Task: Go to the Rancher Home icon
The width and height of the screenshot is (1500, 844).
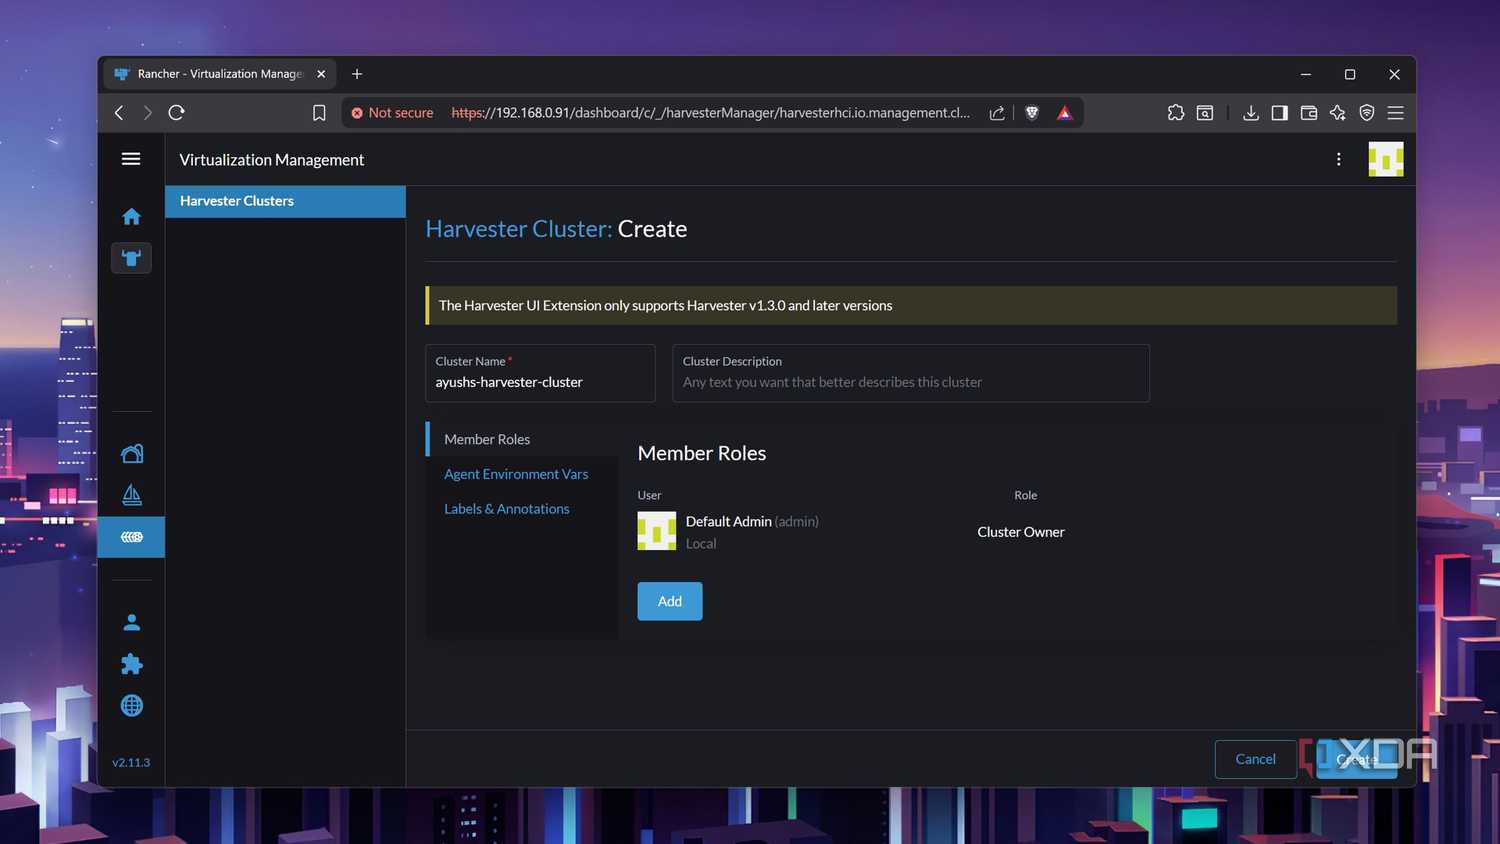Action: point(131,216)
